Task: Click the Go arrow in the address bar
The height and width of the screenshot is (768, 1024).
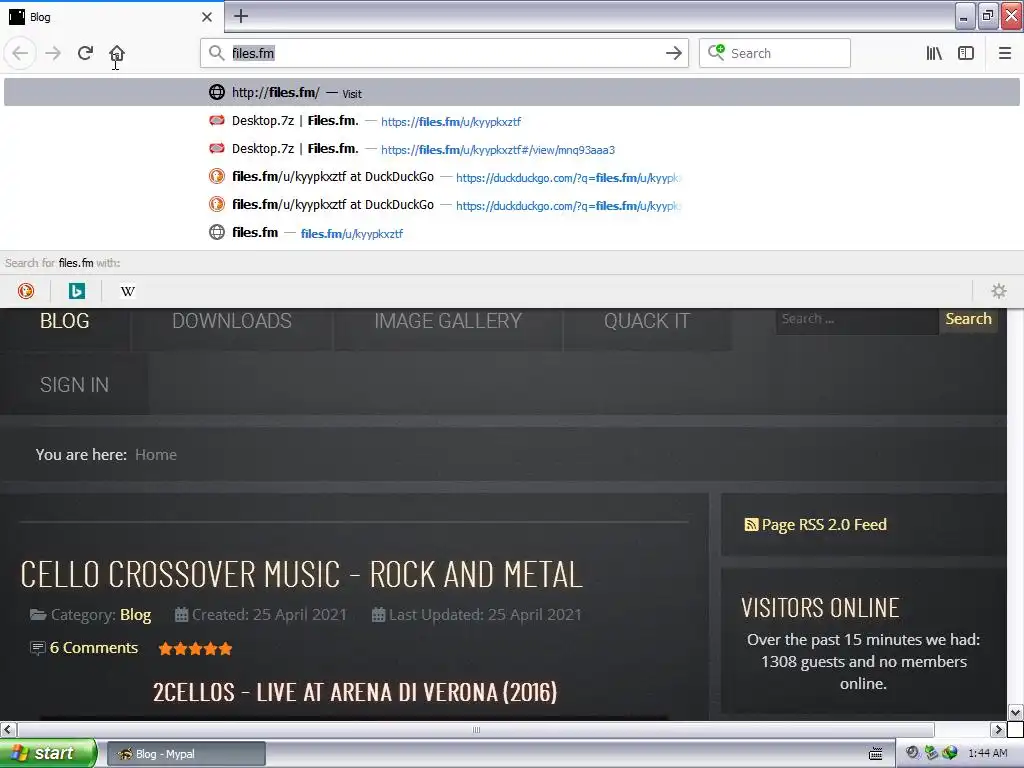Action: (673, 53)
